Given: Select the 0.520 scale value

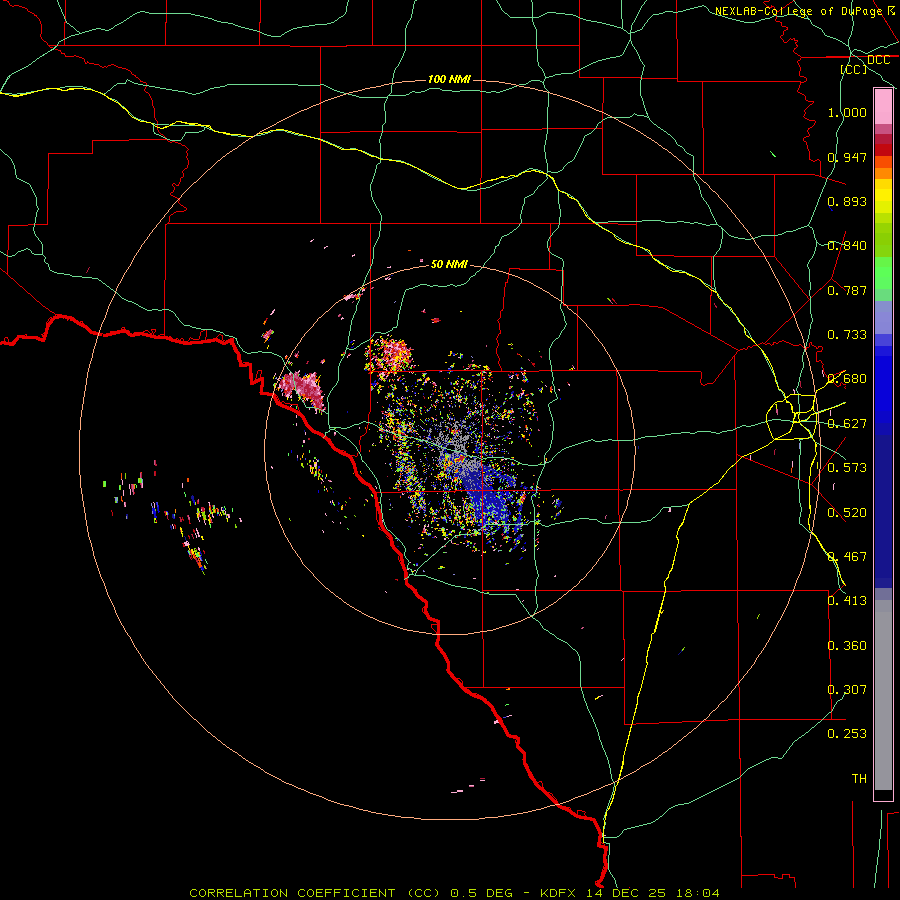Looking at the screenshot, I should pyautogui.click(x=847, y=513).
